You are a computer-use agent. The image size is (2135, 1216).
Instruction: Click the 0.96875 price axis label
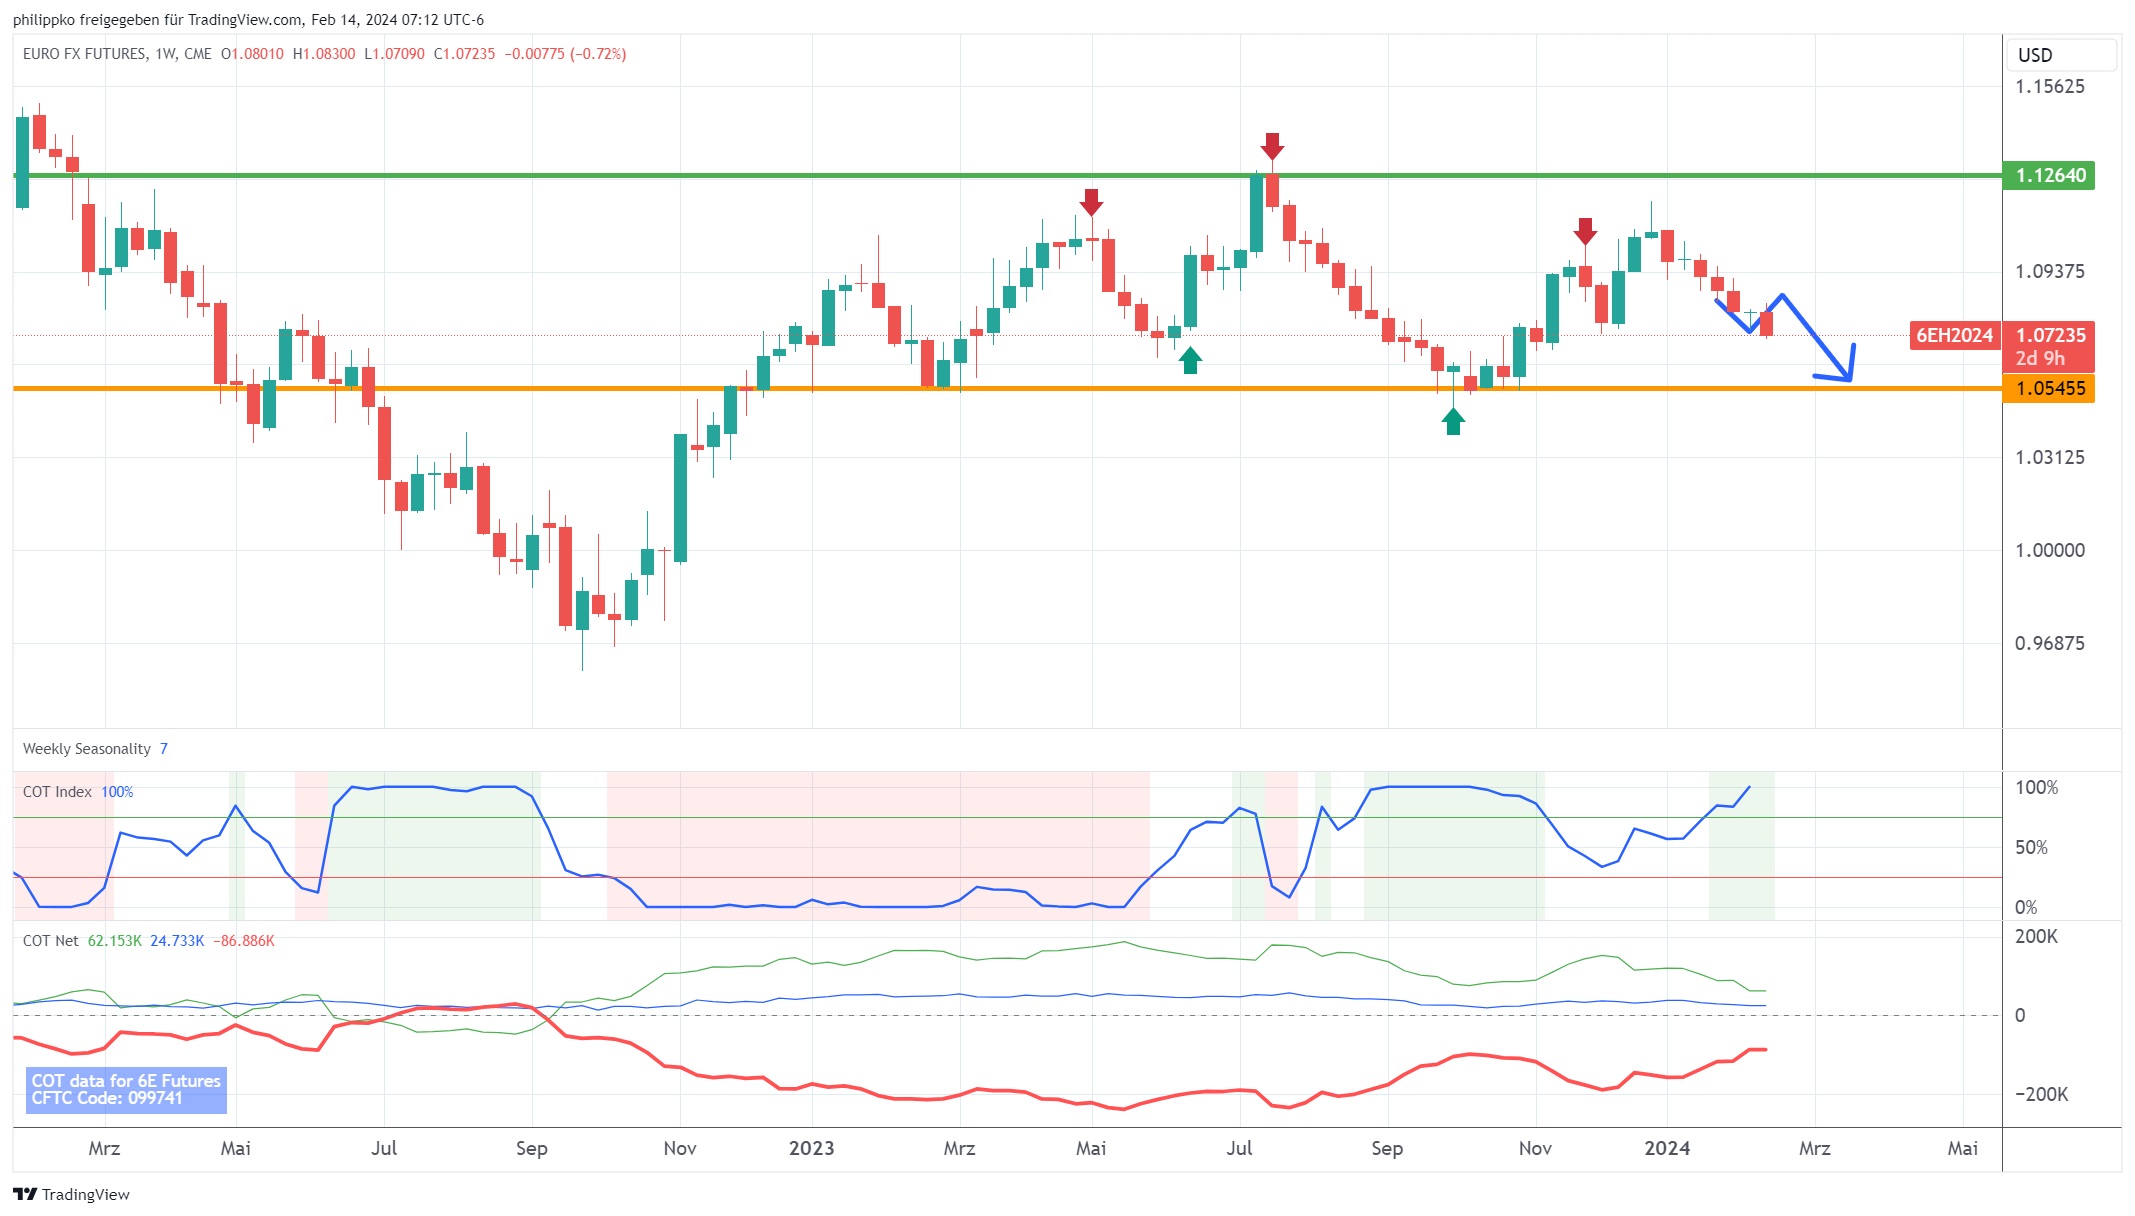coord(2049,643)
